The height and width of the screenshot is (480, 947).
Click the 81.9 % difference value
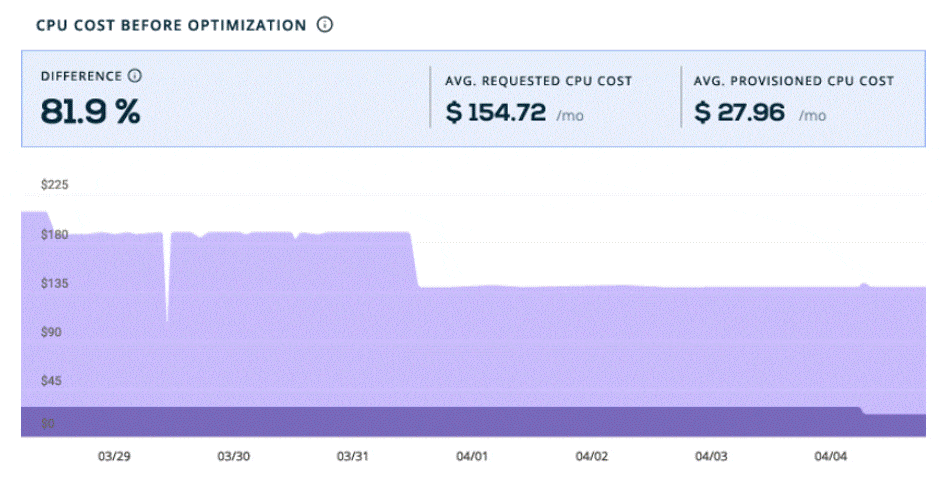91,111
